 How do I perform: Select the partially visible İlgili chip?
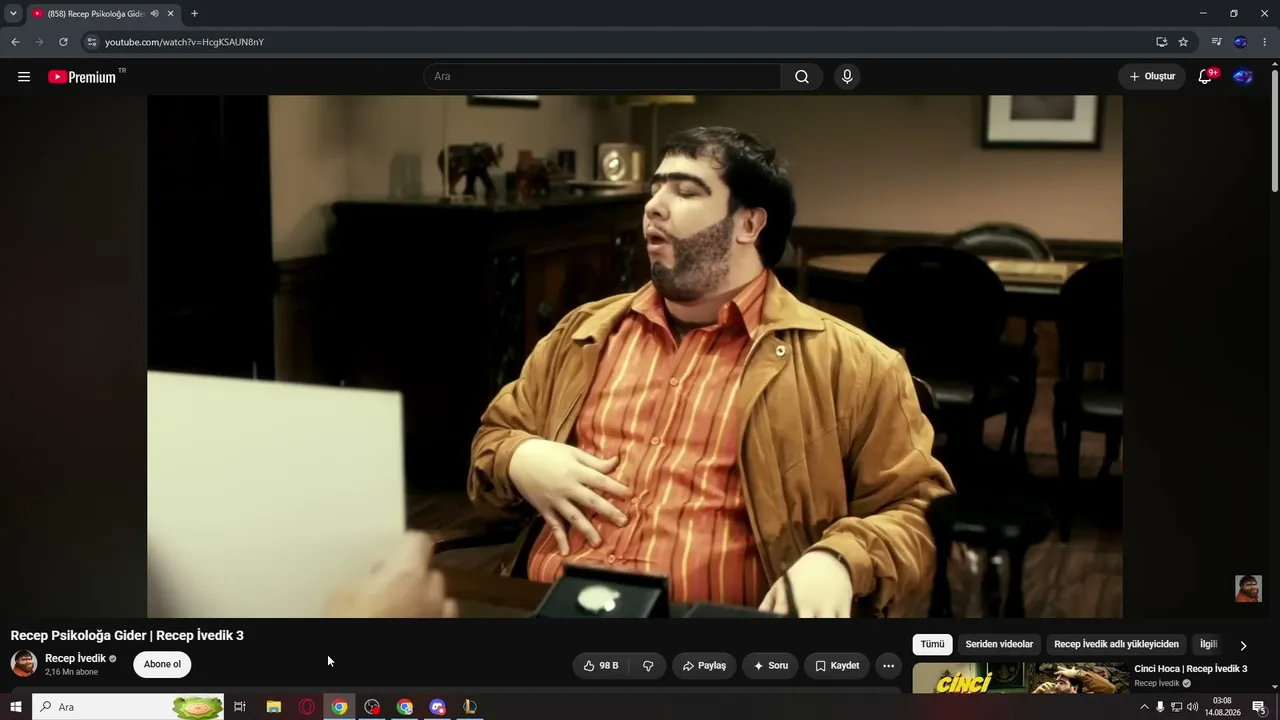coord(1208,644)
